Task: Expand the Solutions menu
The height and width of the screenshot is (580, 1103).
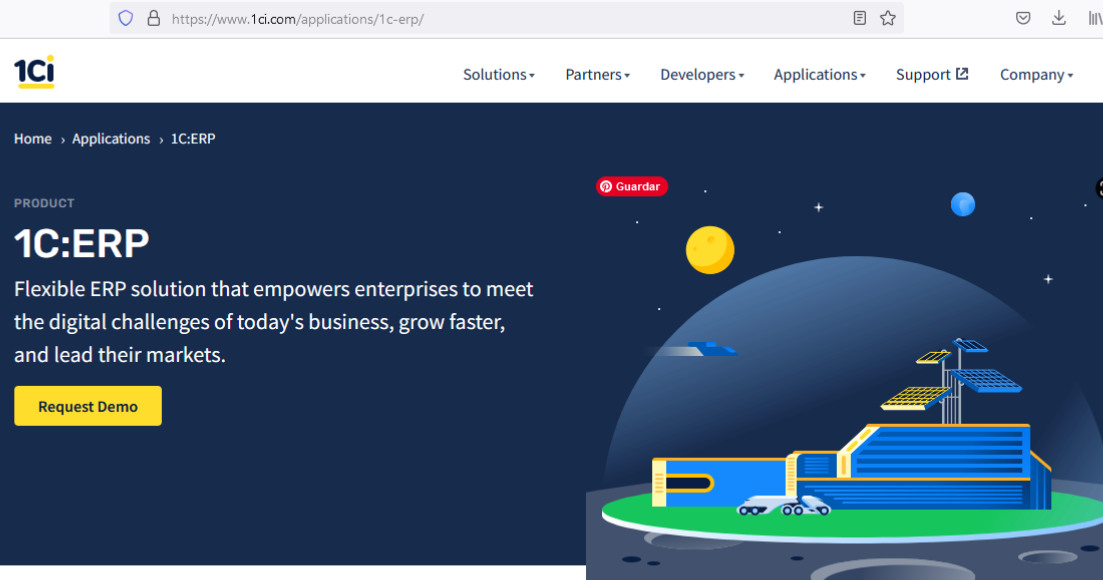Action: click(x=499, y=75)
